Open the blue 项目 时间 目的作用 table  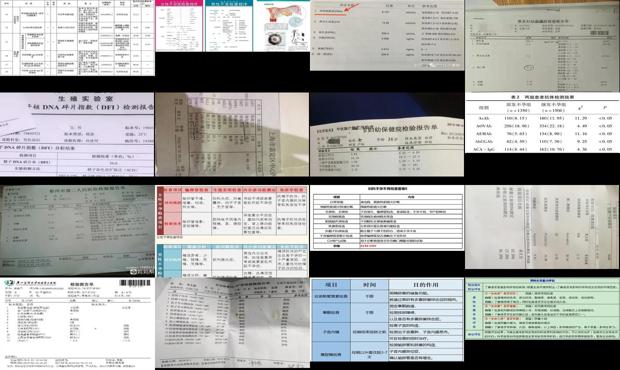coord(387,319)
